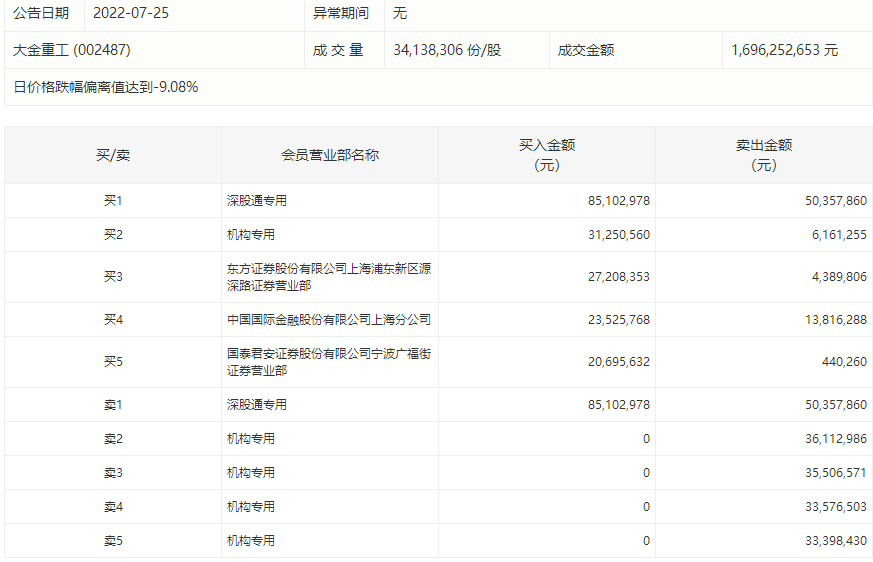The image size is (873, 562).
Task: Click the trade volume 34,138,306 份/股
Action: (x=447, y=50)
